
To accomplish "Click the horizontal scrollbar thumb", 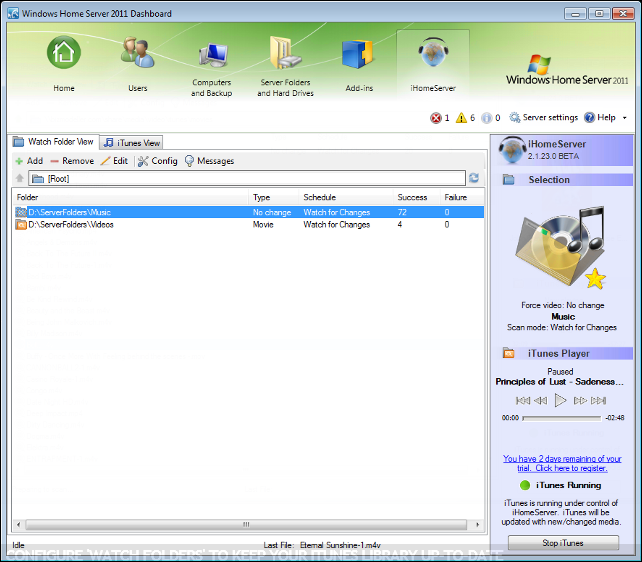I will [x=246, y=524].
